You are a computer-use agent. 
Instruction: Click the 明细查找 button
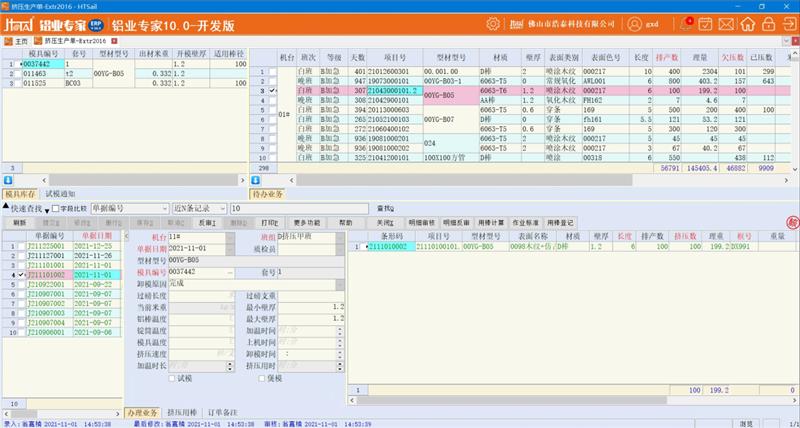pyautogui.click(x=422, y=222)
